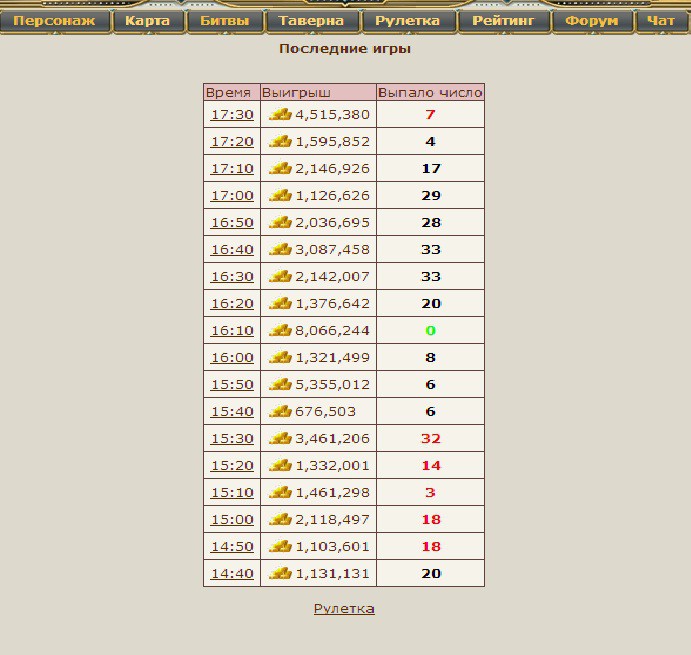Click gold icon beside 5,355,012
Viewport: 691px width, 655px height.
pyautogui.click(x=280, y=384)
